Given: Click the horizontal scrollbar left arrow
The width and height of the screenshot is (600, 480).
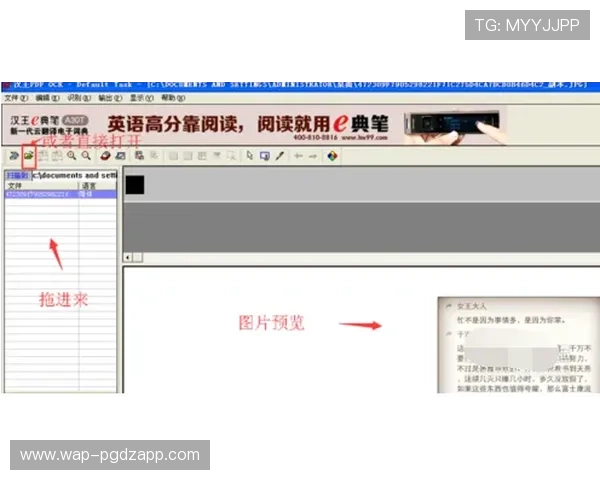Looking at the screenshot, I should click(x=127, y=257).
